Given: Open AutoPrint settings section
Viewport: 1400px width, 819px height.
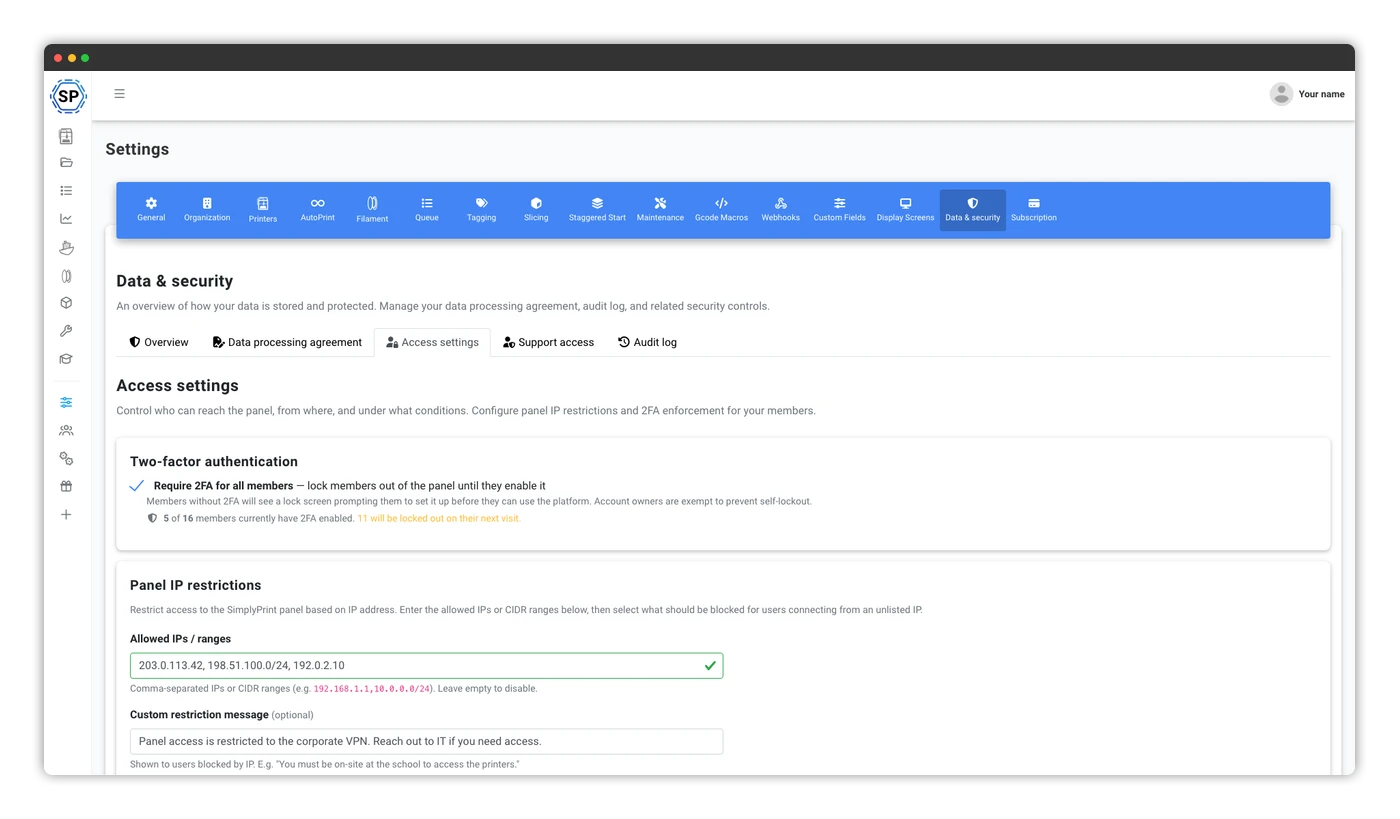Looking at the screenshot, I should point(318,210).
